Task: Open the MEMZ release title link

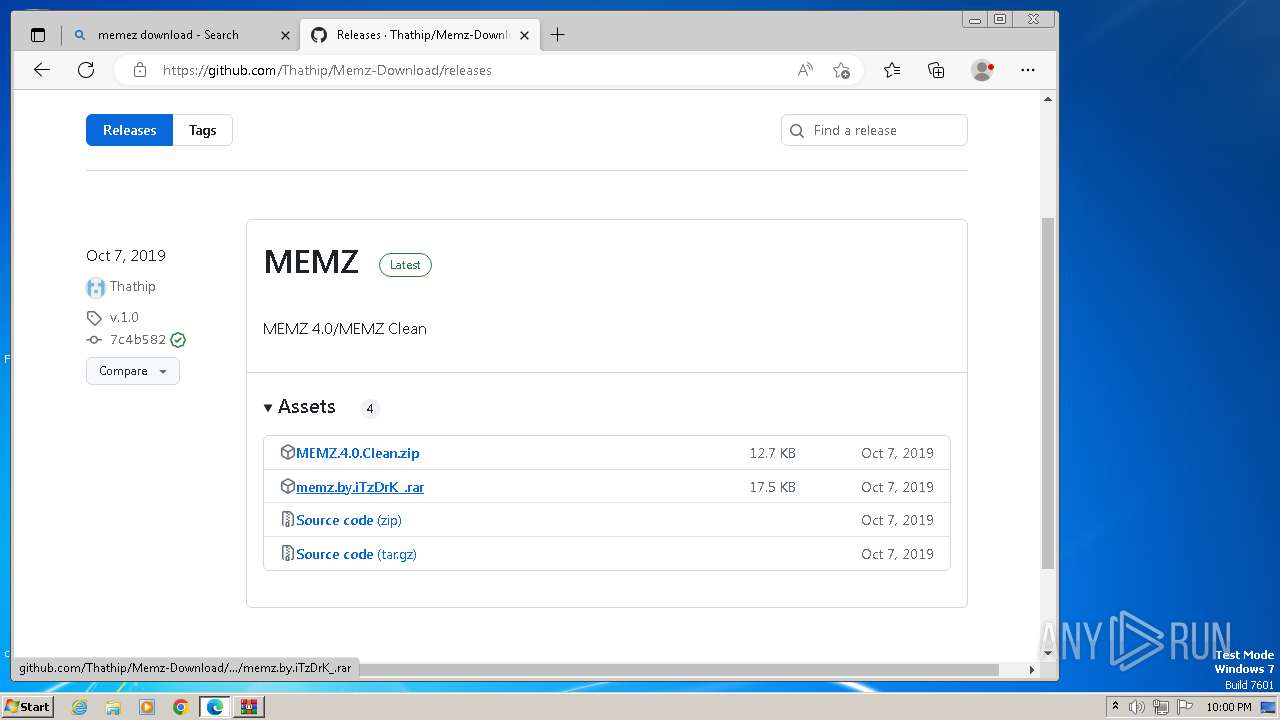Action: click(x=311, y=262)
